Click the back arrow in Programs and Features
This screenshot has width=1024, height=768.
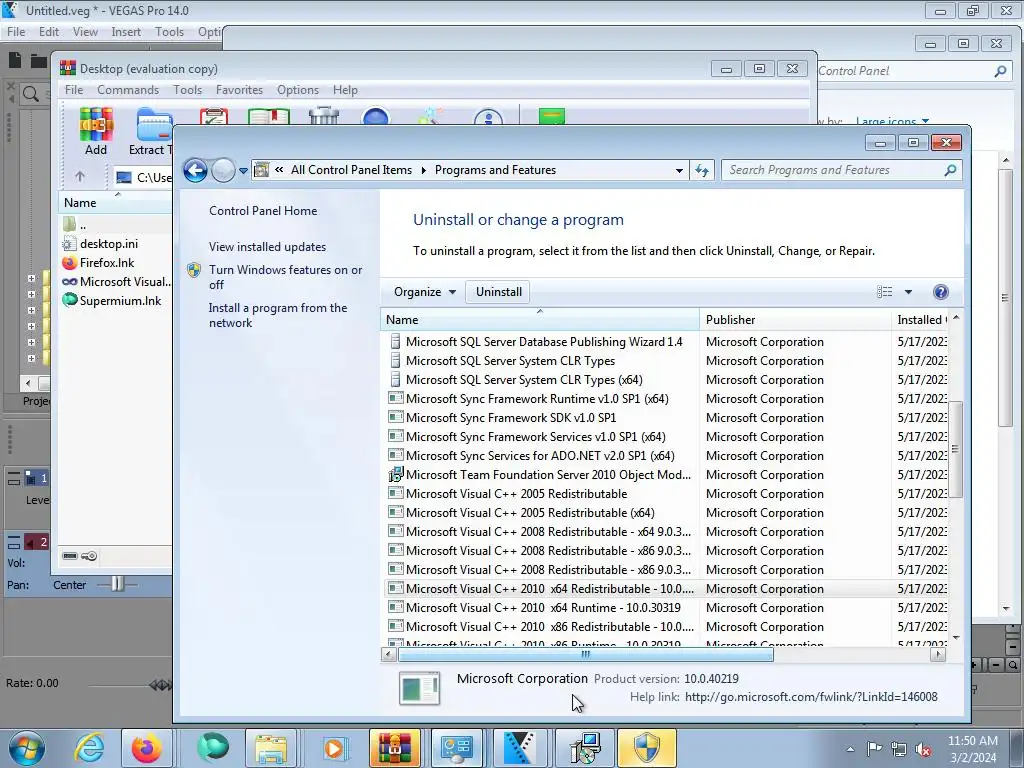pyautogui.click(x=195, y=170)
